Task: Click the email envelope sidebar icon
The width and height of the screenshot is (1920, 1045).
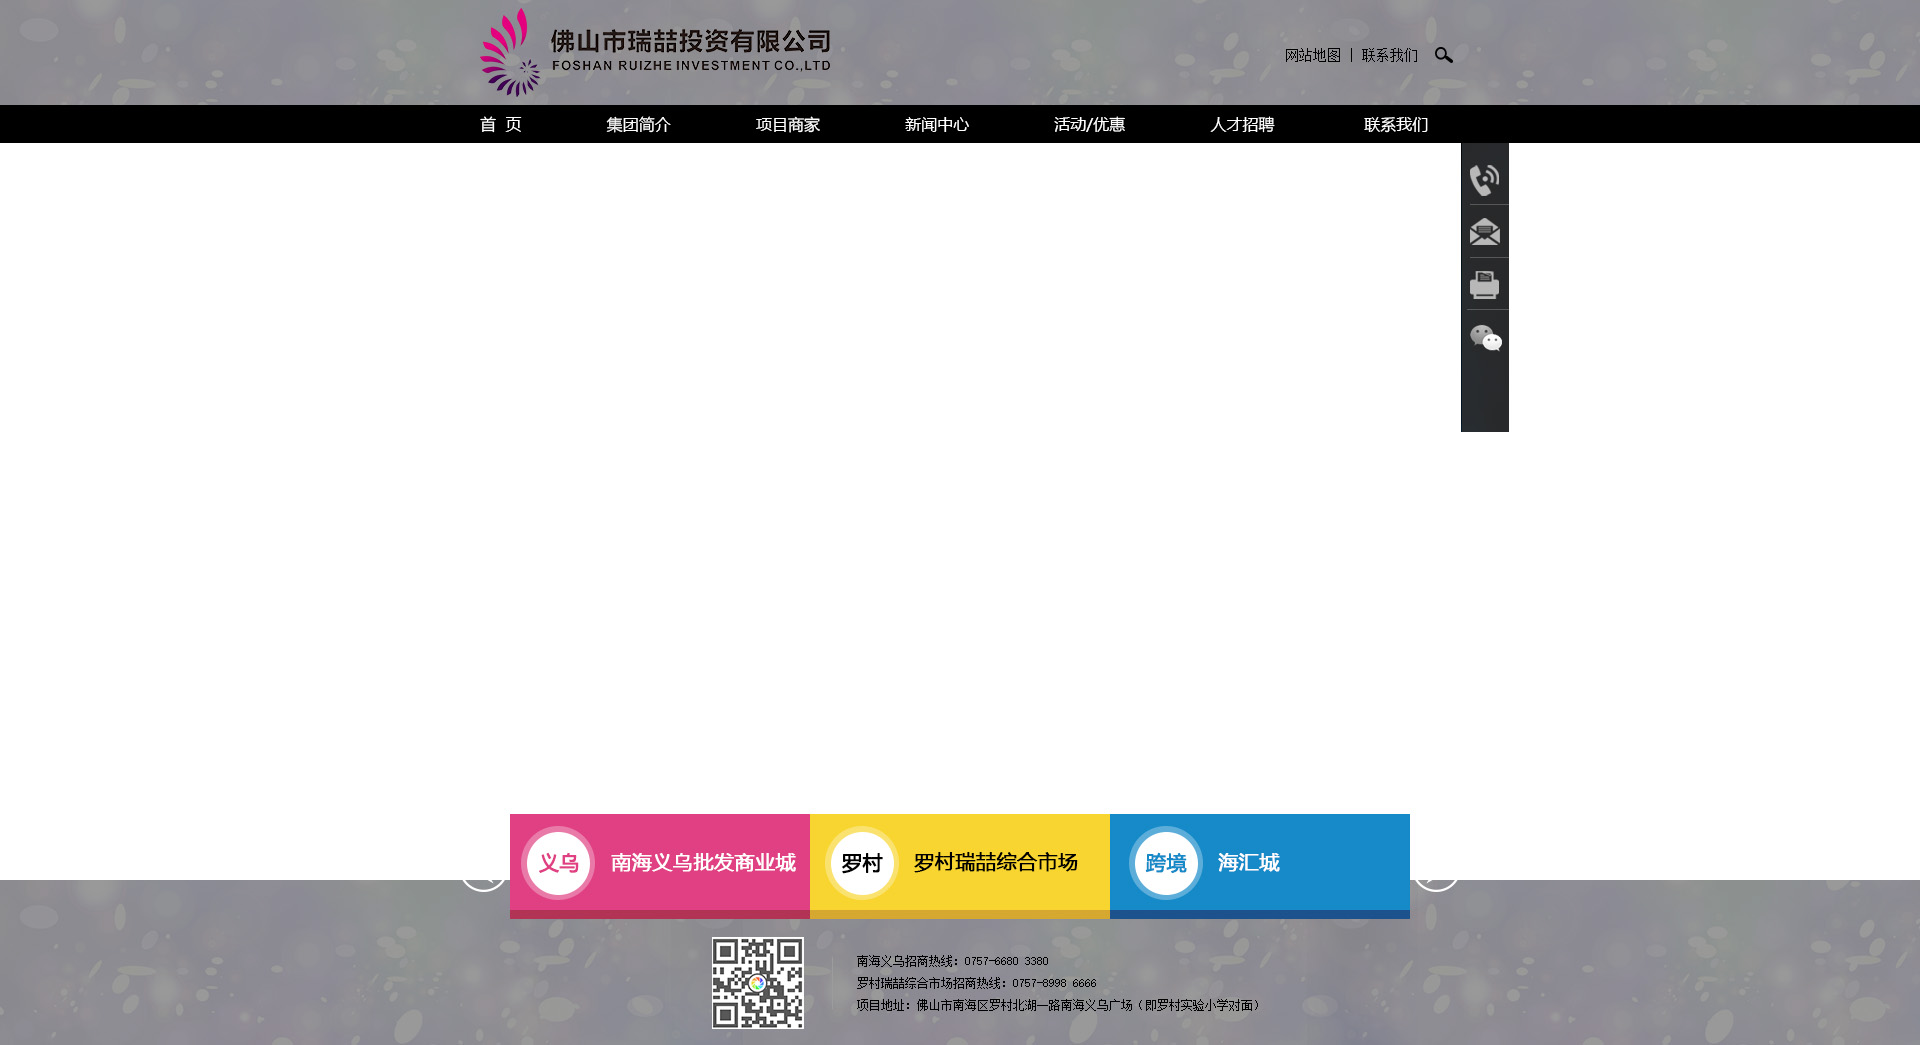Action: click(1484, 232)
